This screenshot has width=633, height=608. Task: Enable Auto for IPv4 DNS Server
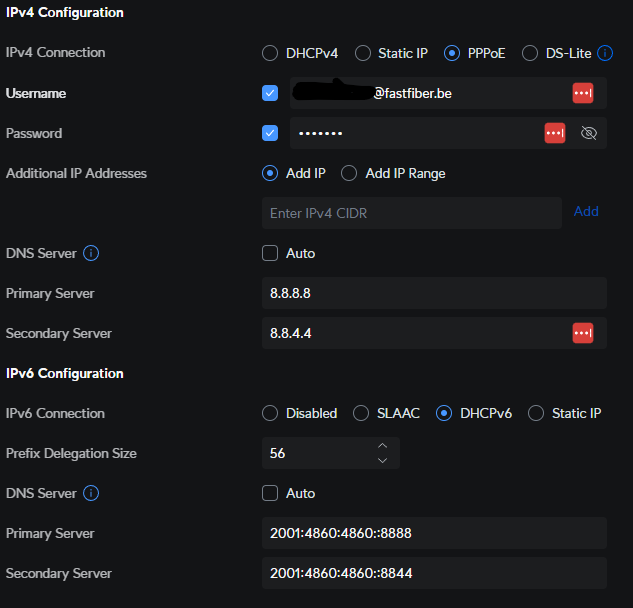point(270,253)
